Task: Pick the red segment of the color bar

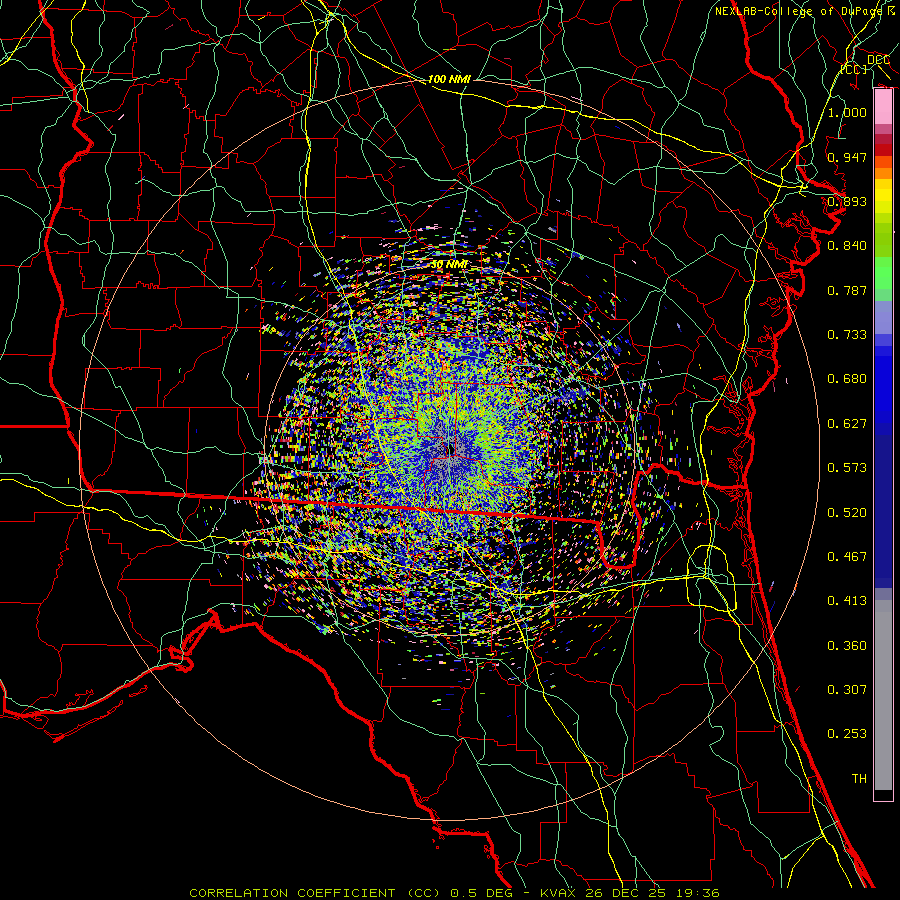Action: 883,150
